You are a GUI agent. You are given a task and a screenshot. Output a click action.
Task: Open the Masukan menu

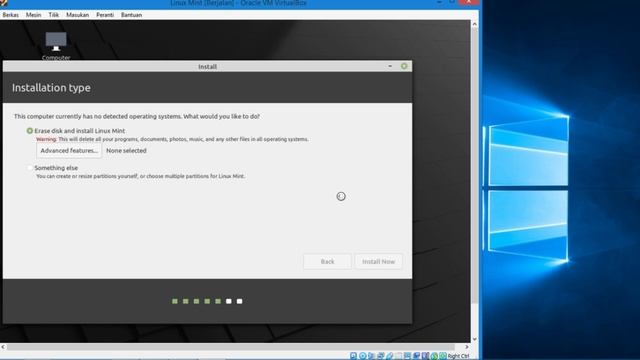[x=78, y=15]
